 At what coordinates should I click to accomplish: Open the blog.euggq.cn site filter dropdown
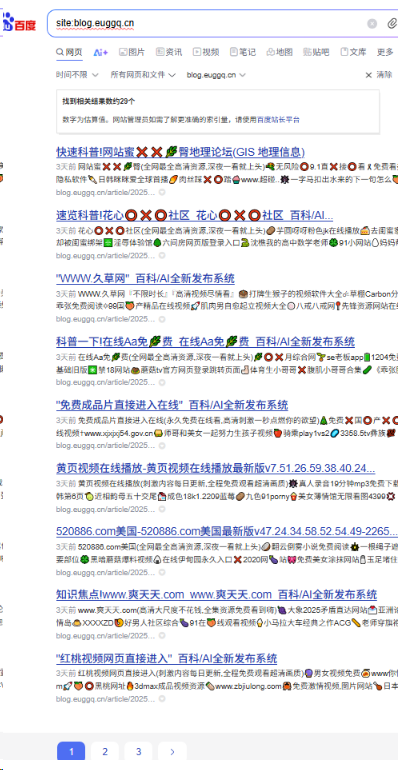[x=216, y=75]
